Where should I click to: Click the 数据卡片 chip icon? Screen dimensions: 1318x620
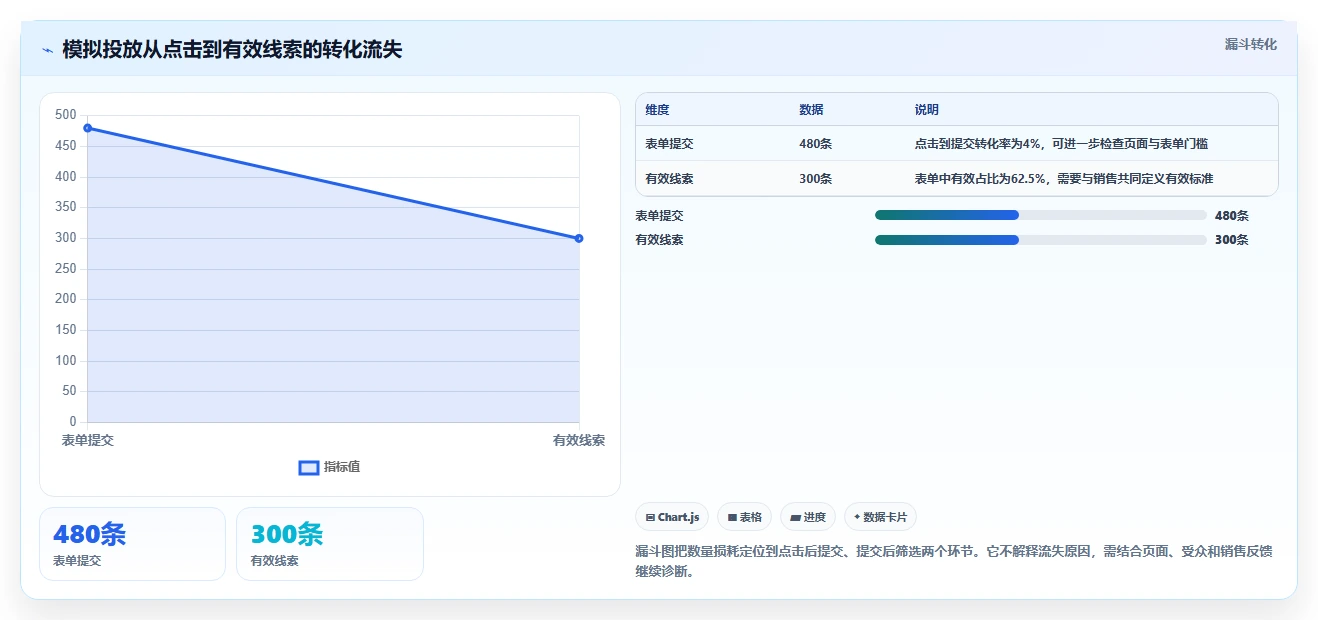pos(857,517)
